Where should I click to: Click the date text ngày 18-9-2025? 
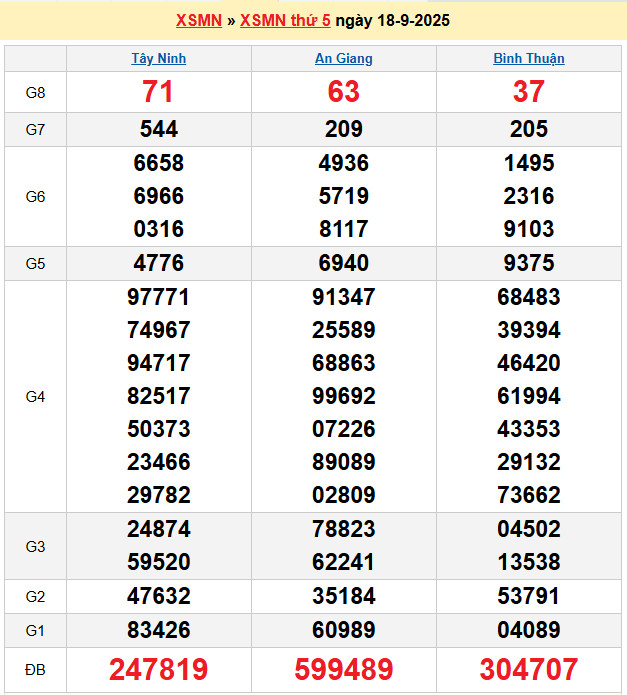392,21
